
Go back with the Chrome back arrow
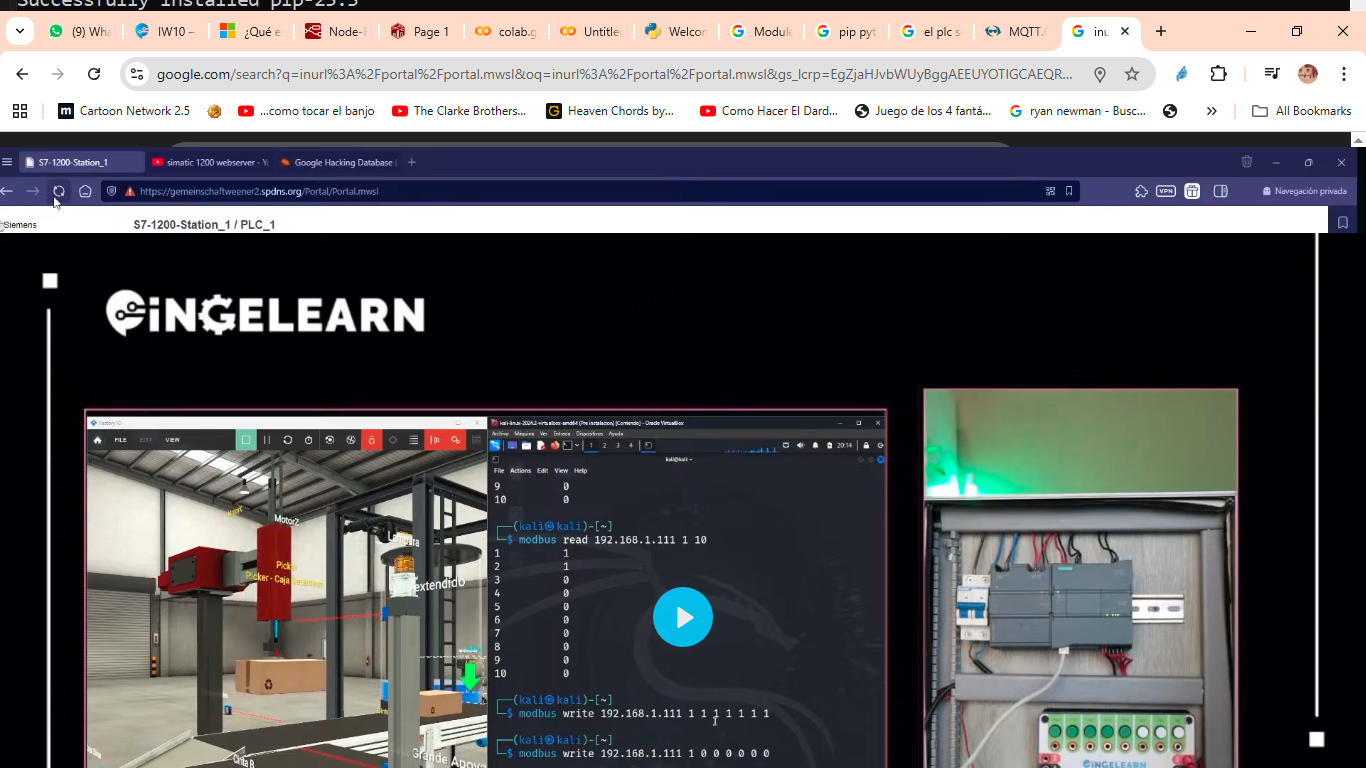point(22,74)
